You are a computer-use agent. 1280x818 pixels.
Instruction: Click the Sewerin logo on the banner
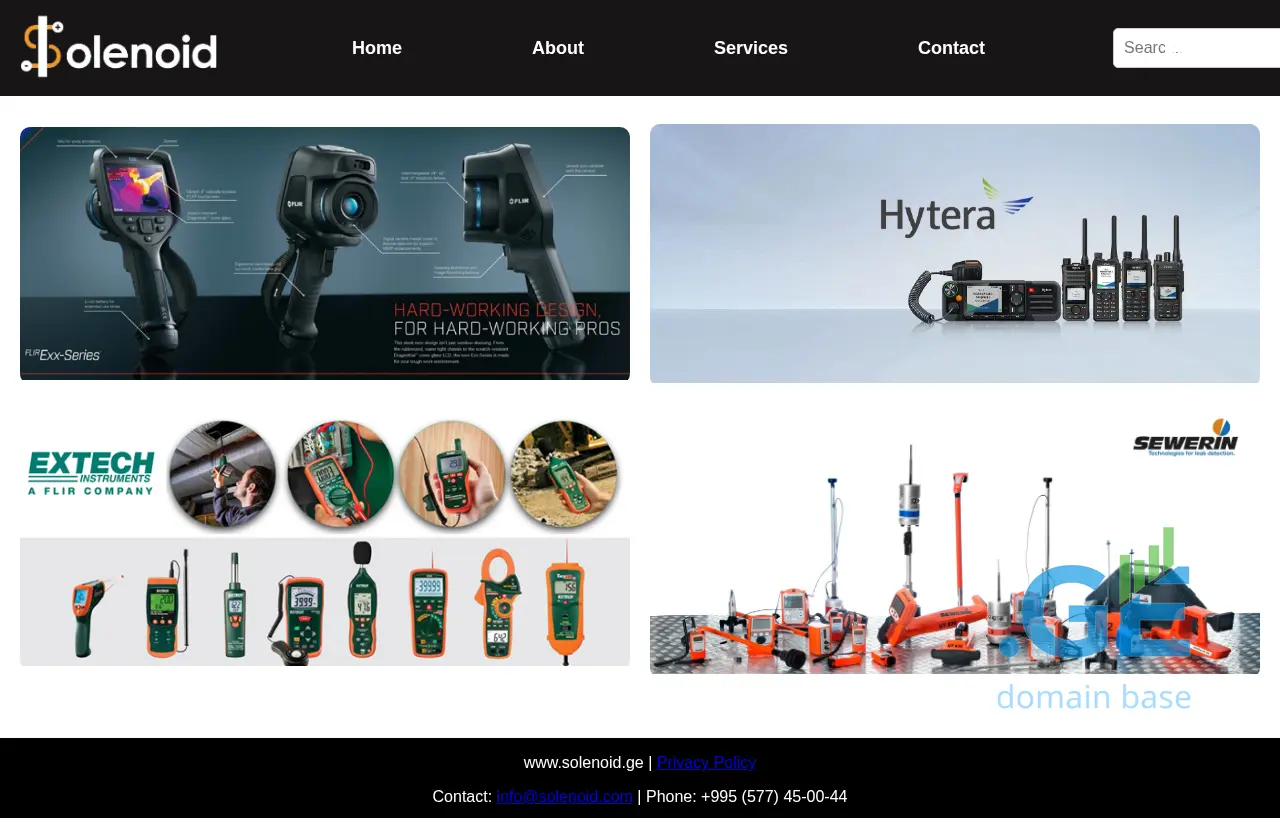pos(1185,437)
